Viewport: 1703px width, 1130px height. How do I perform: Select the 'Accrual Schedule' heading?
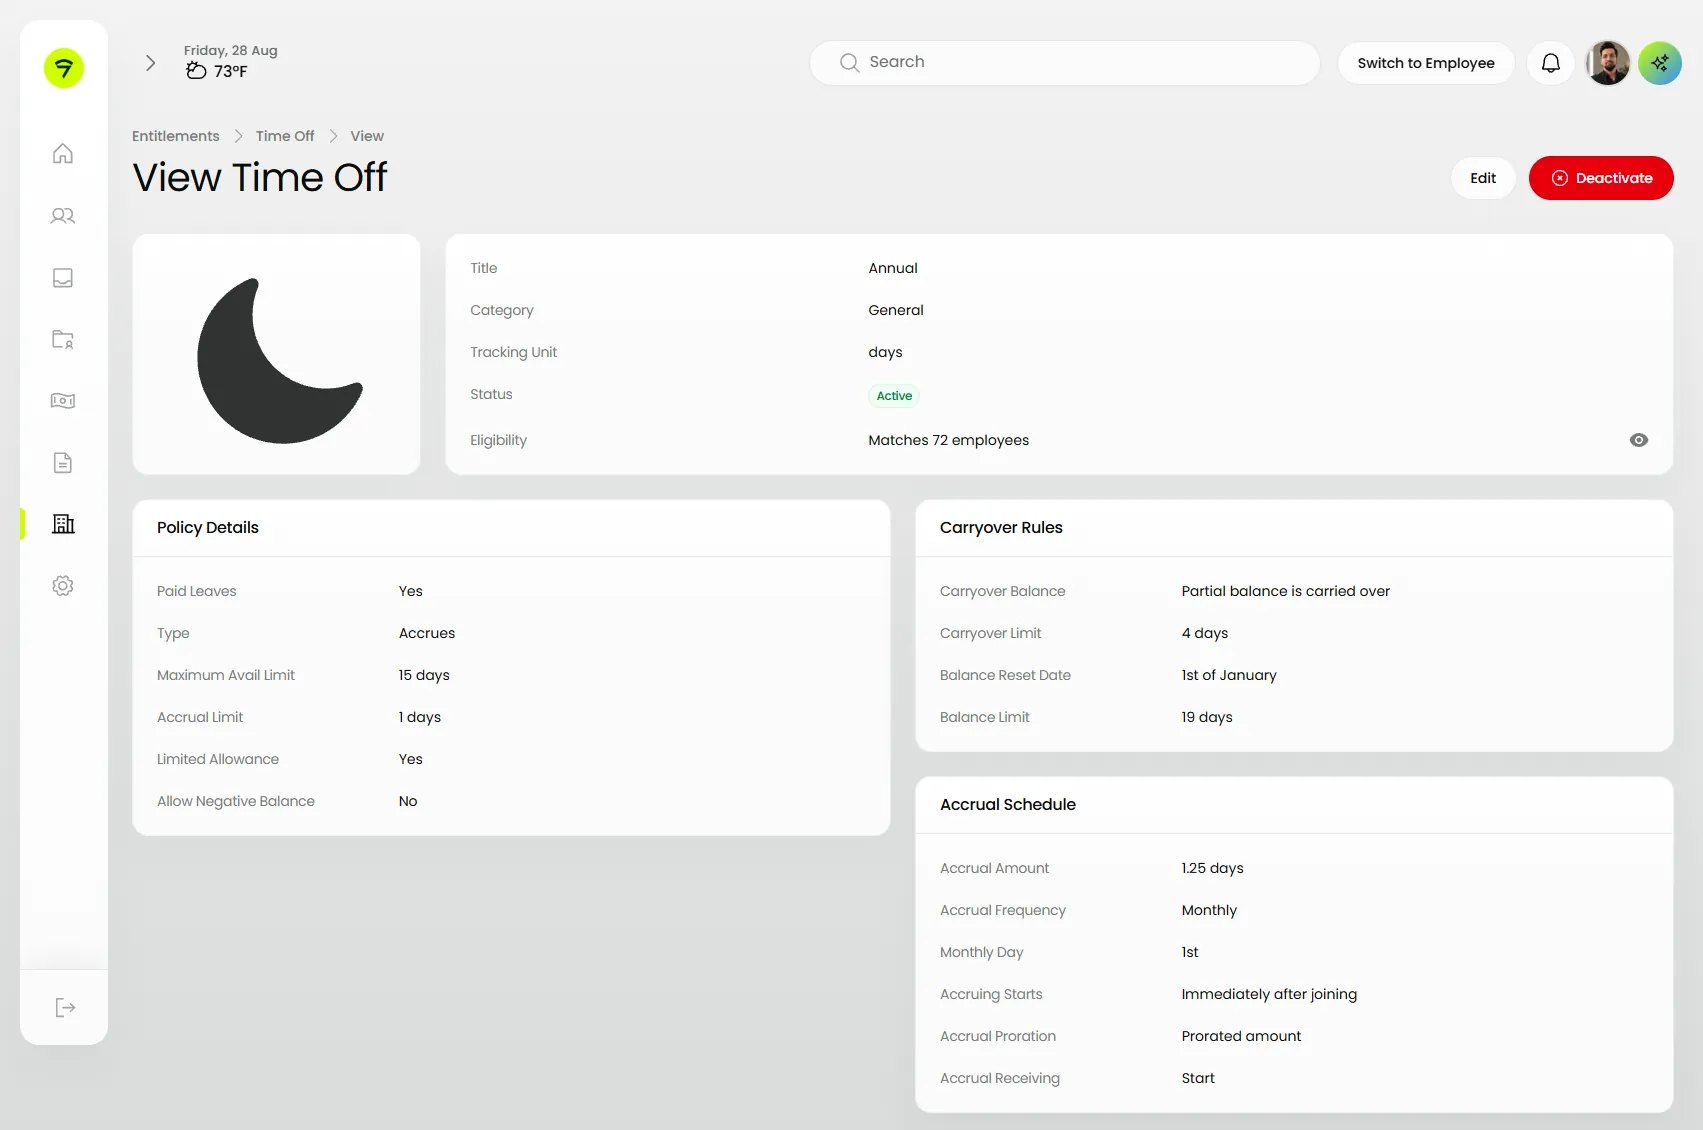click(1008, 805)
